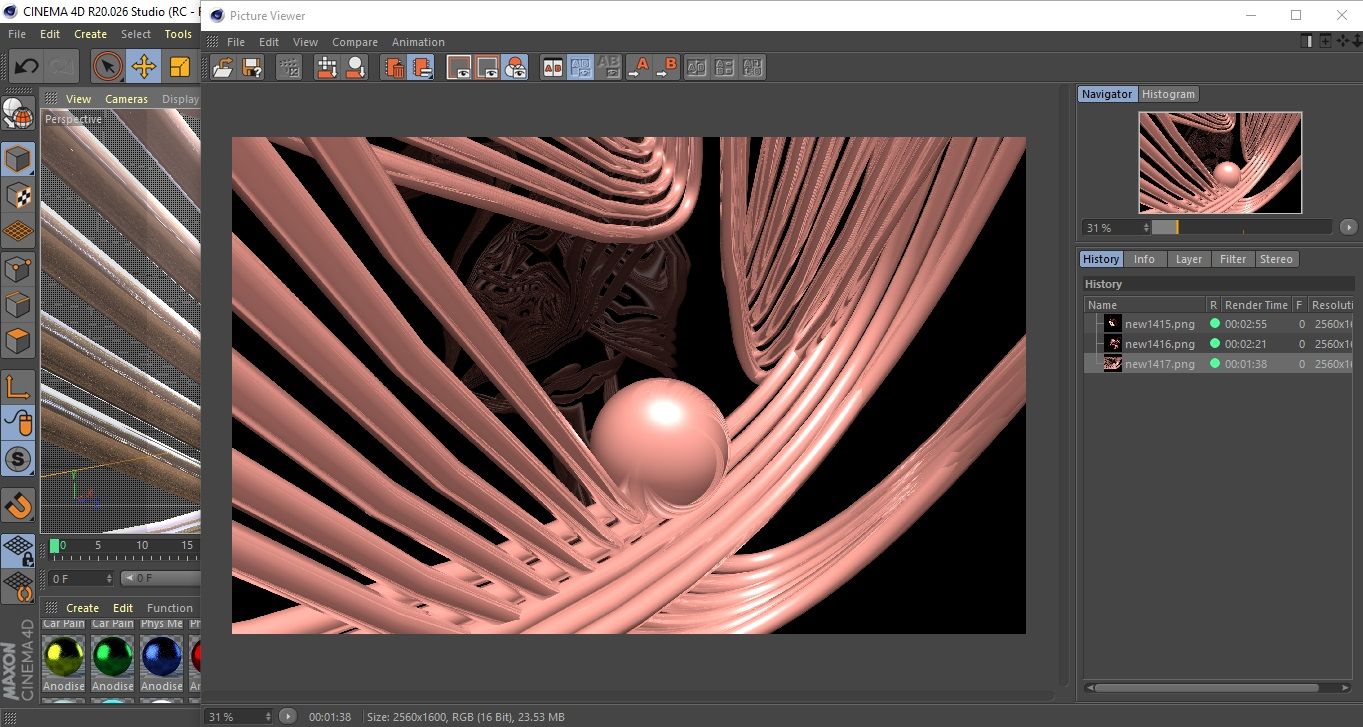Toggle the multi-pass color channels display
Screen dimensions: 1363x727
(515, 67)
